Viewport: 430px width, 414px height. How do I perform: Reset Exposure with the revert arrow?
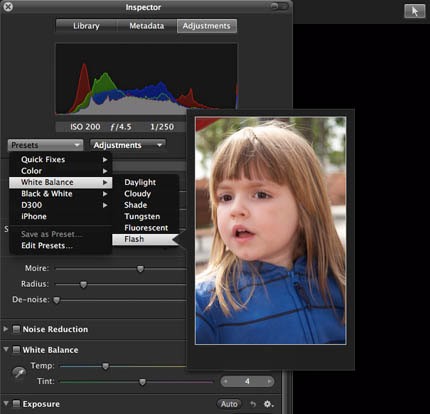(253, 404)
